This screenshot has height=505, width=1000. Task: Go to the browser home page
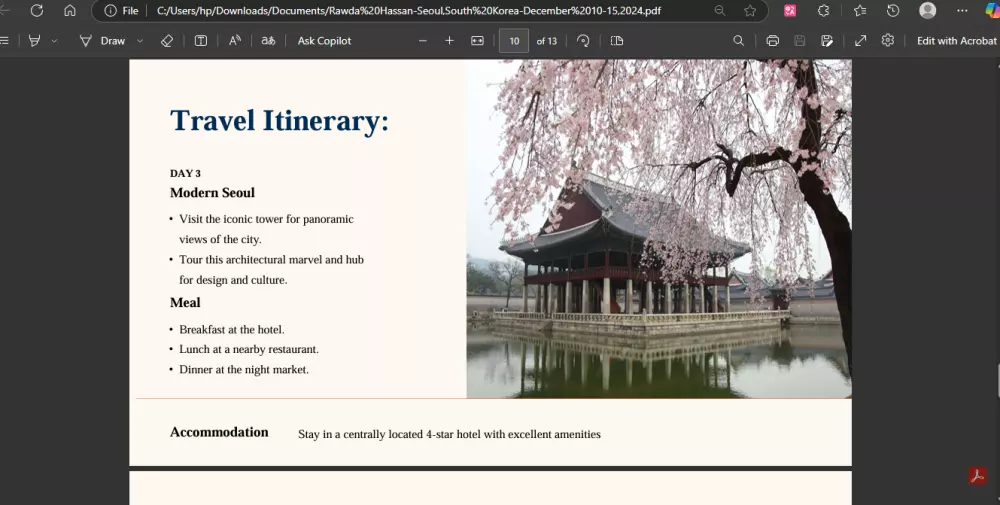(70, 11)
